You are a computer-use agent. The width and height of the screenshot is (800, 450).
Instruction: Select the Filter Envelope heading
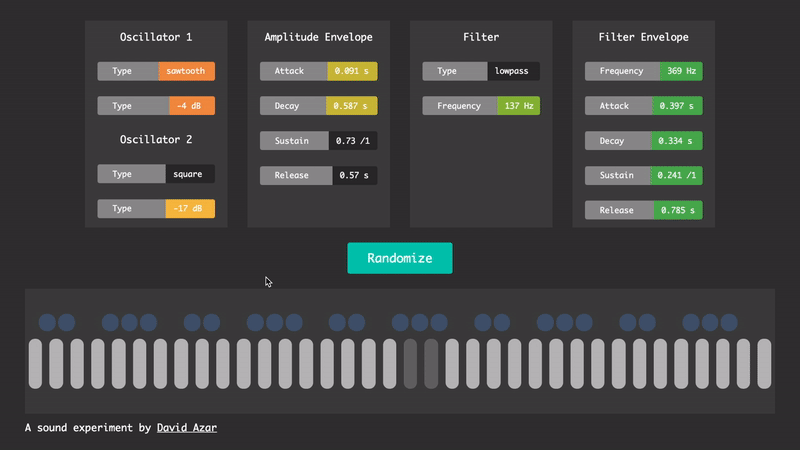[643, 37]
